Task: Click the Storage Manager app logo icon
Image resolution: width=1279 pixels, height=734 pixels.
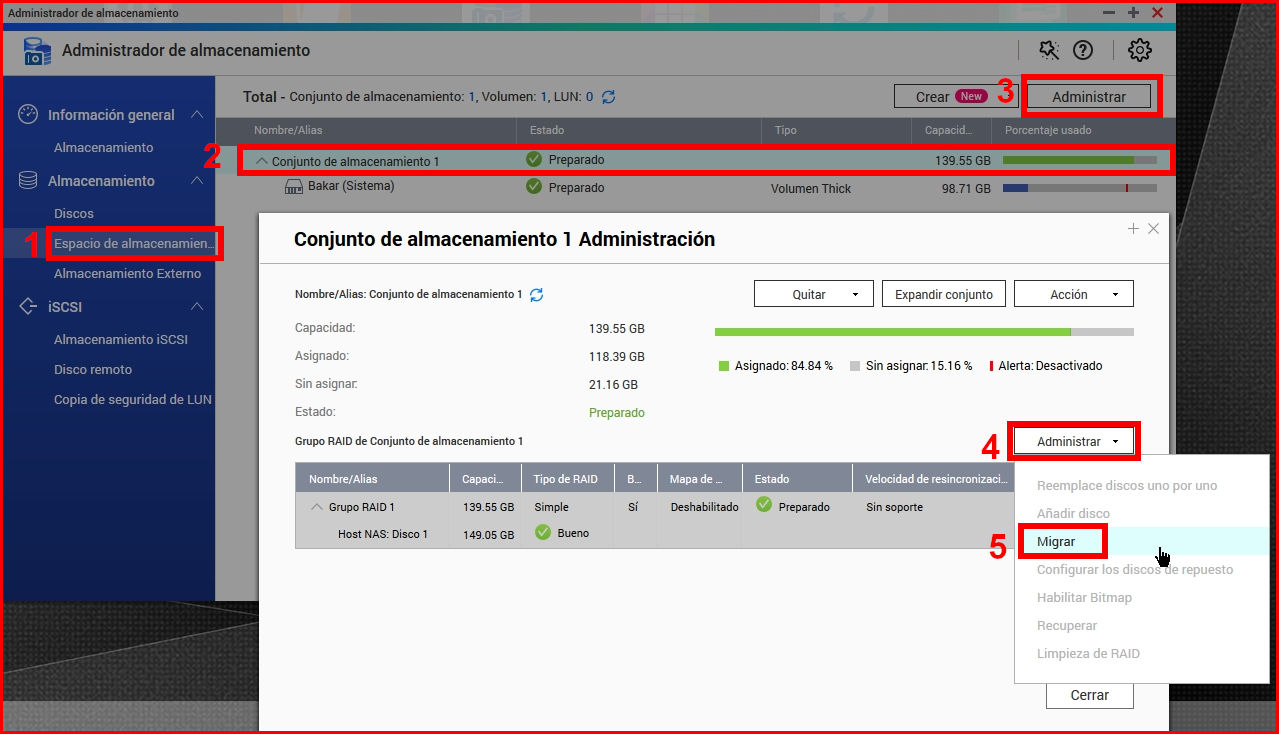Action: [x=37, y=51]
